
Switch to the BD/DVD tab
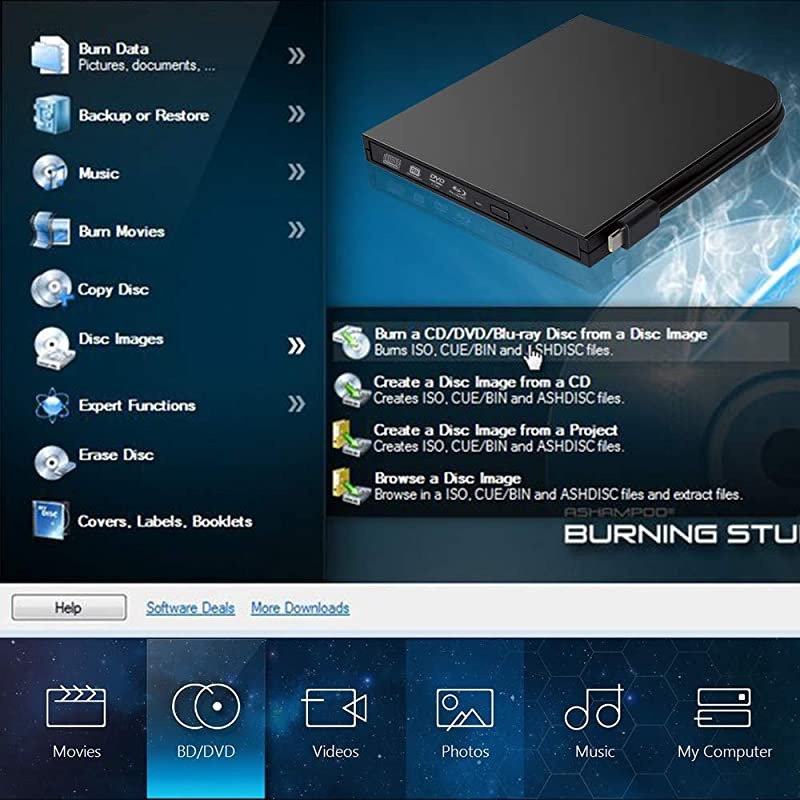pos(207,706)
